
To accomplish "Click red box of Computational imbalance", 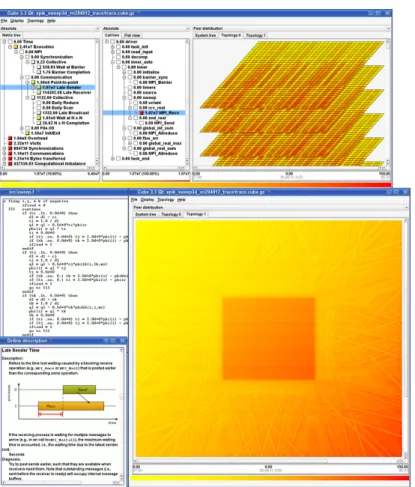I will pos(10,164).
